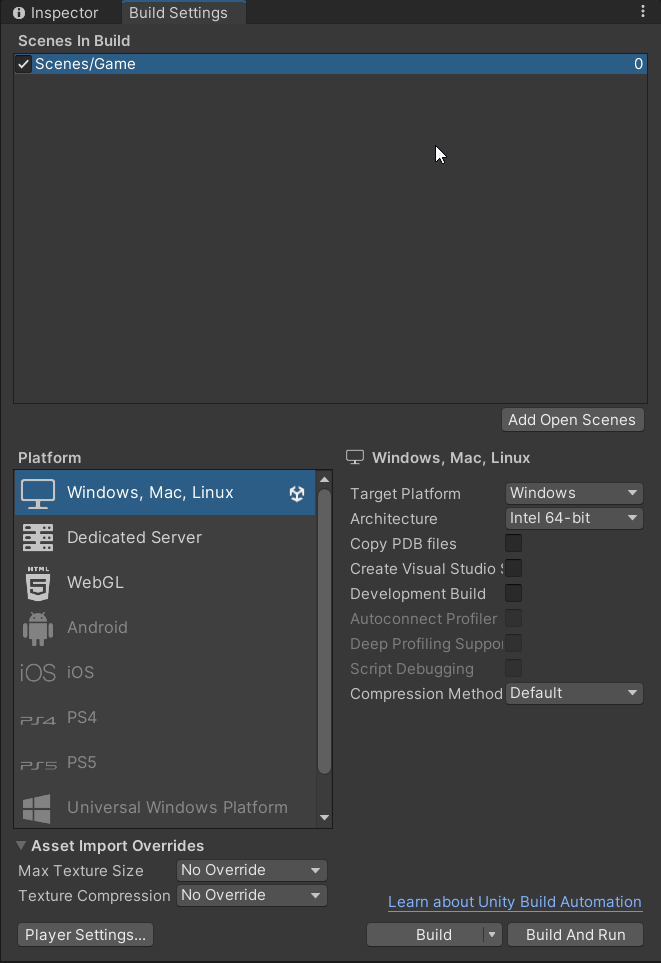
Task: Uncheck the Scenes/Game scene checkbox
Action: pos(23,64)
